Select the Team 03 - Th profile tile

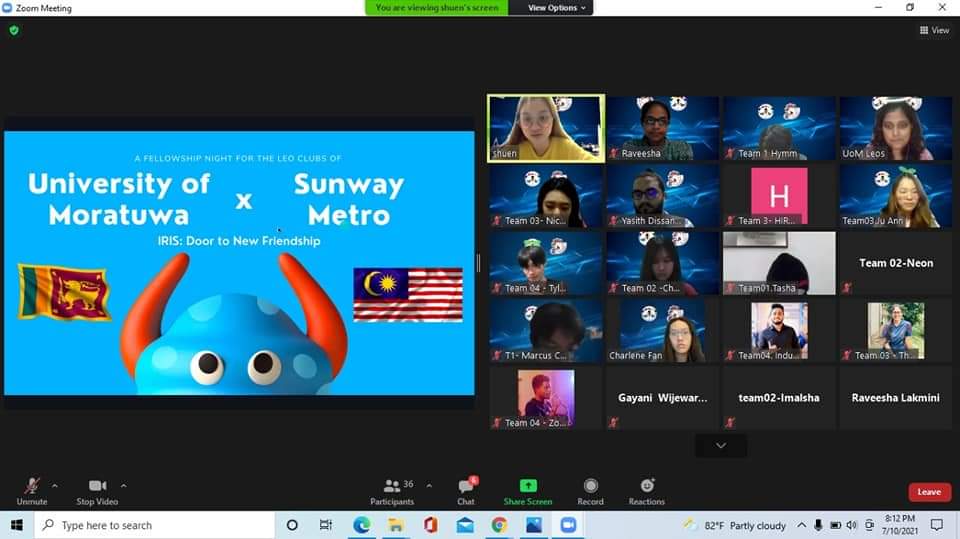coord(896,330)
